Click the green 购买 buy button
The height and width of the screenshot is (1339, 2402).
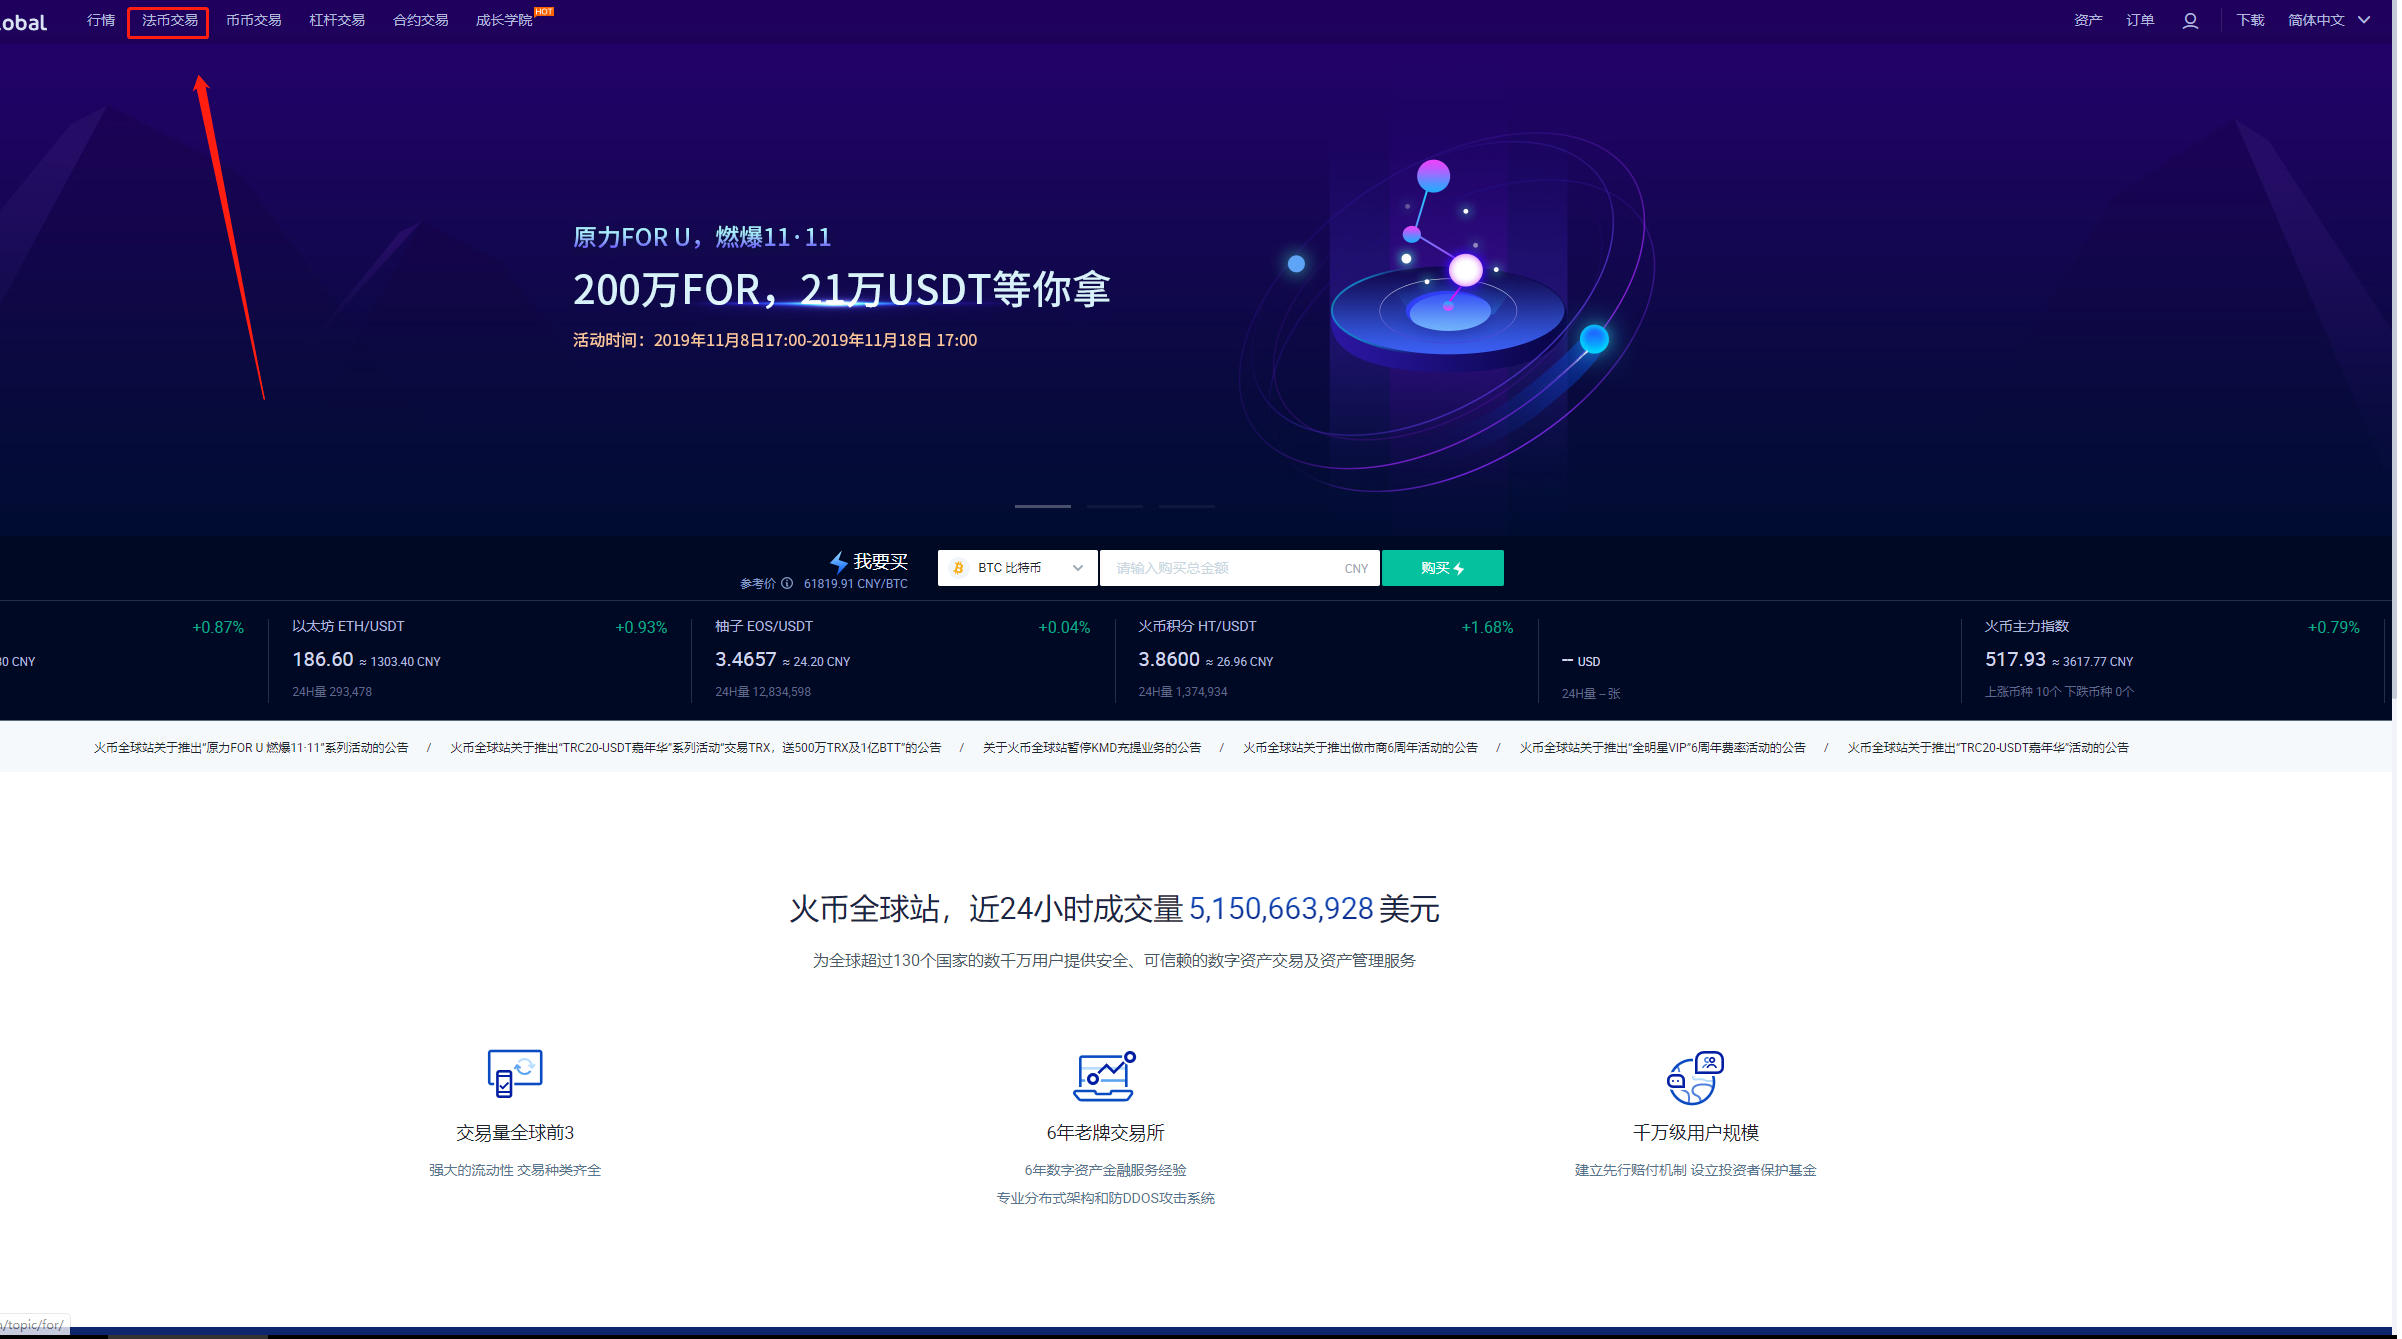[1443, 568]
